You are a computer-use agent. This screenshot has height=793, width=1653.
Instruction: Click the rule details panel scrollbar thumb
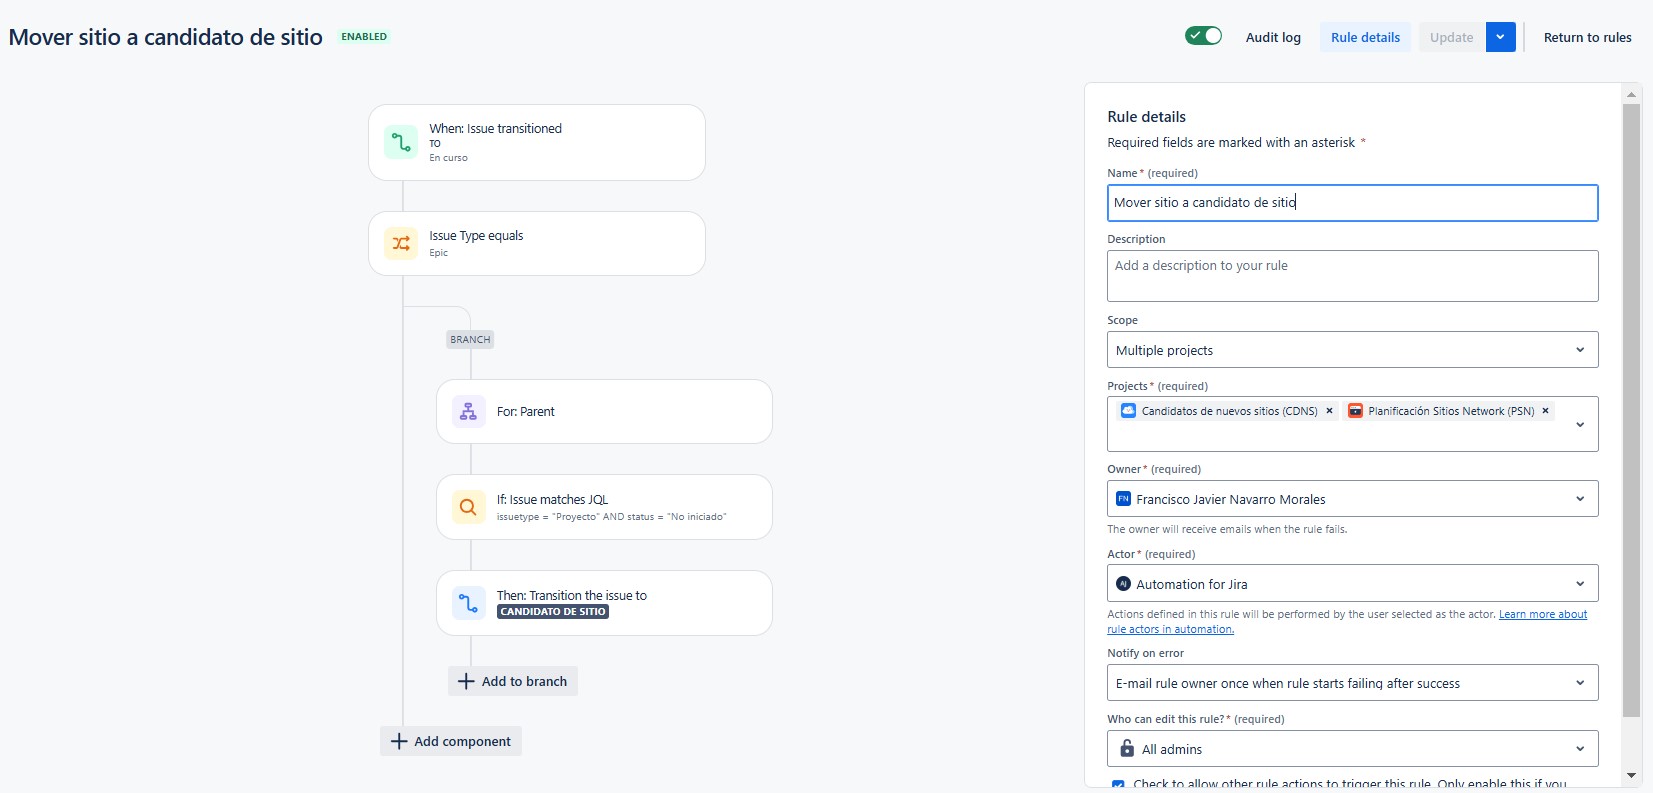coord(1631,410)
